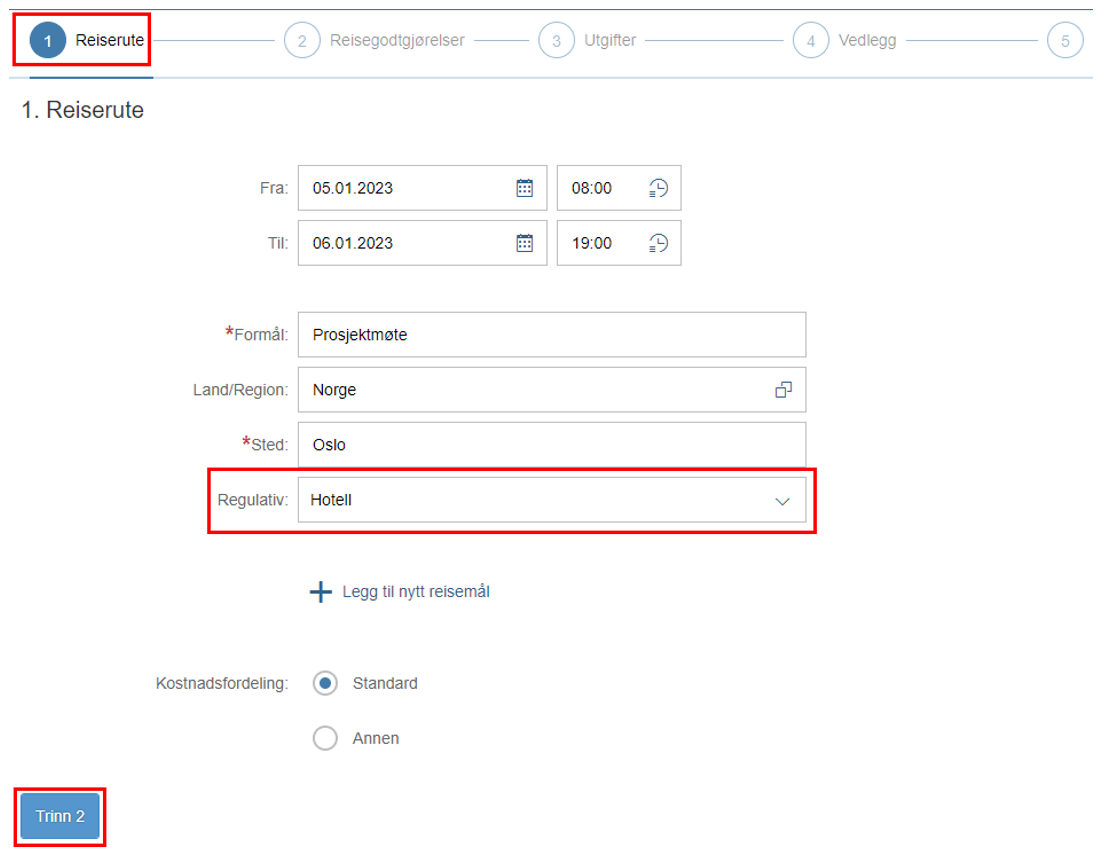Open the time picker for 08:00

(658, 188)
